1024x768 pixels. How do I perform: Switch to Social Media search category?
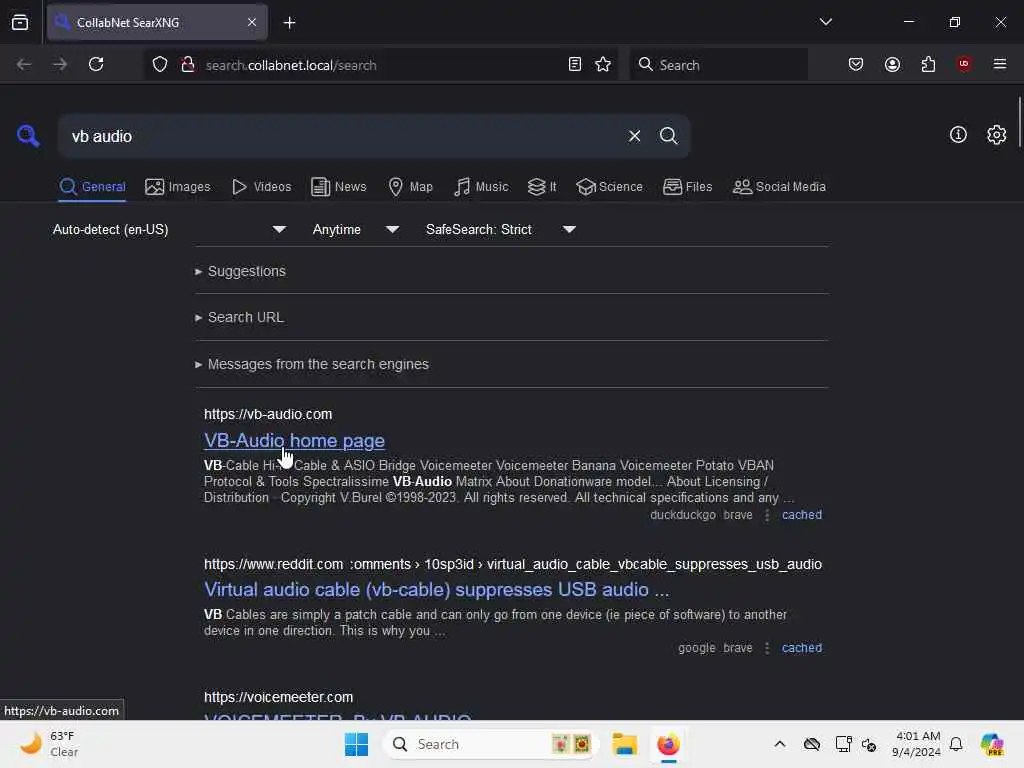(778, 187)
